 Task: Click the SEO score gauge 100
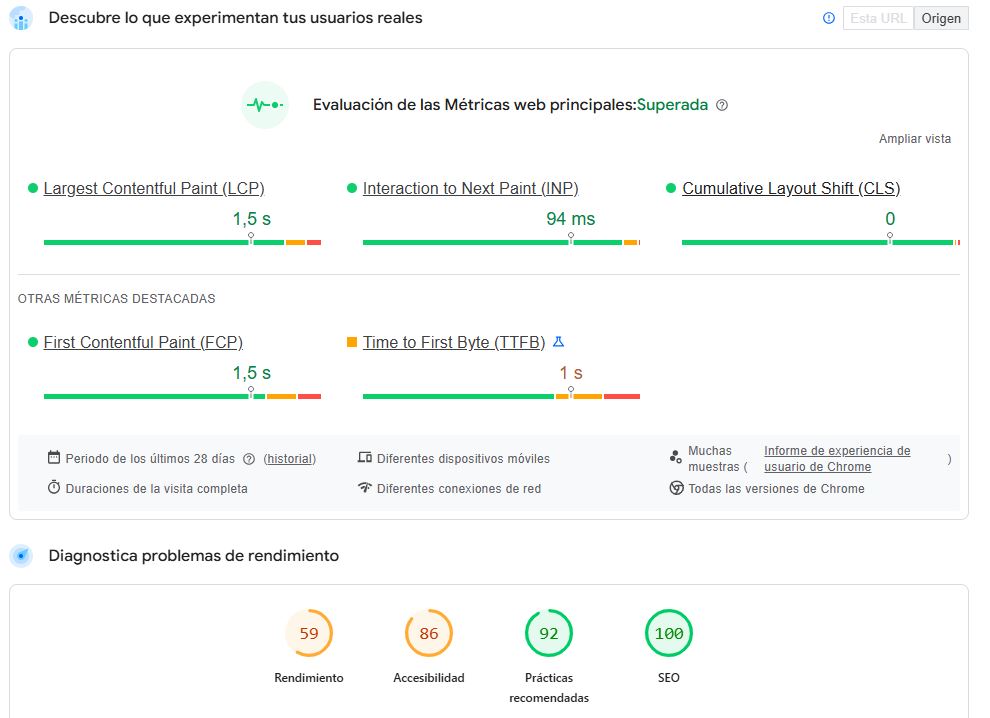[x=669, y=634]
